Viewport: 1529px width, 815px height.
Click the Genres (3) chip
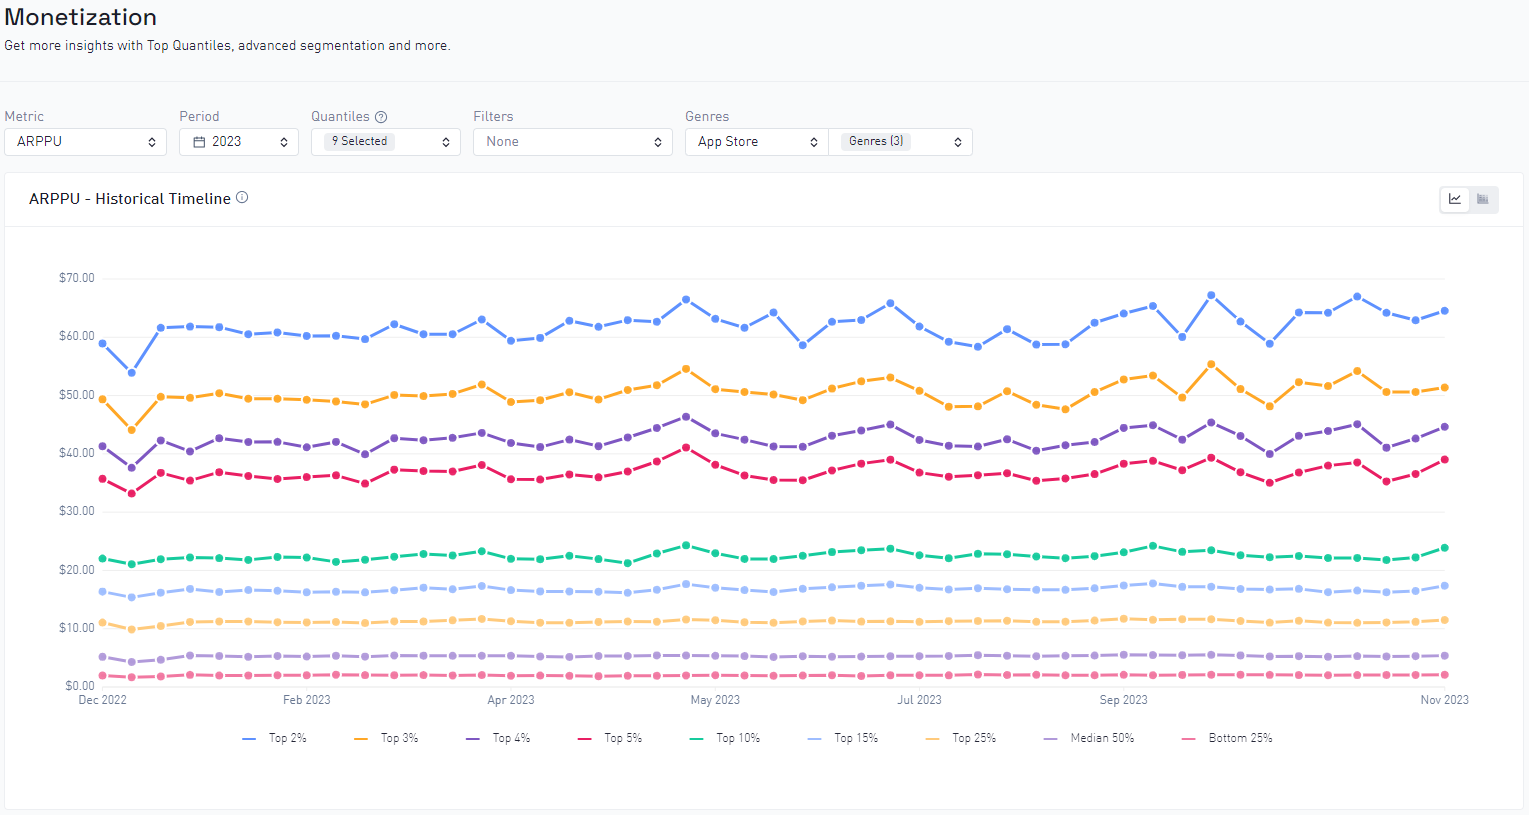pyautogui.click(x=876, y=141)
